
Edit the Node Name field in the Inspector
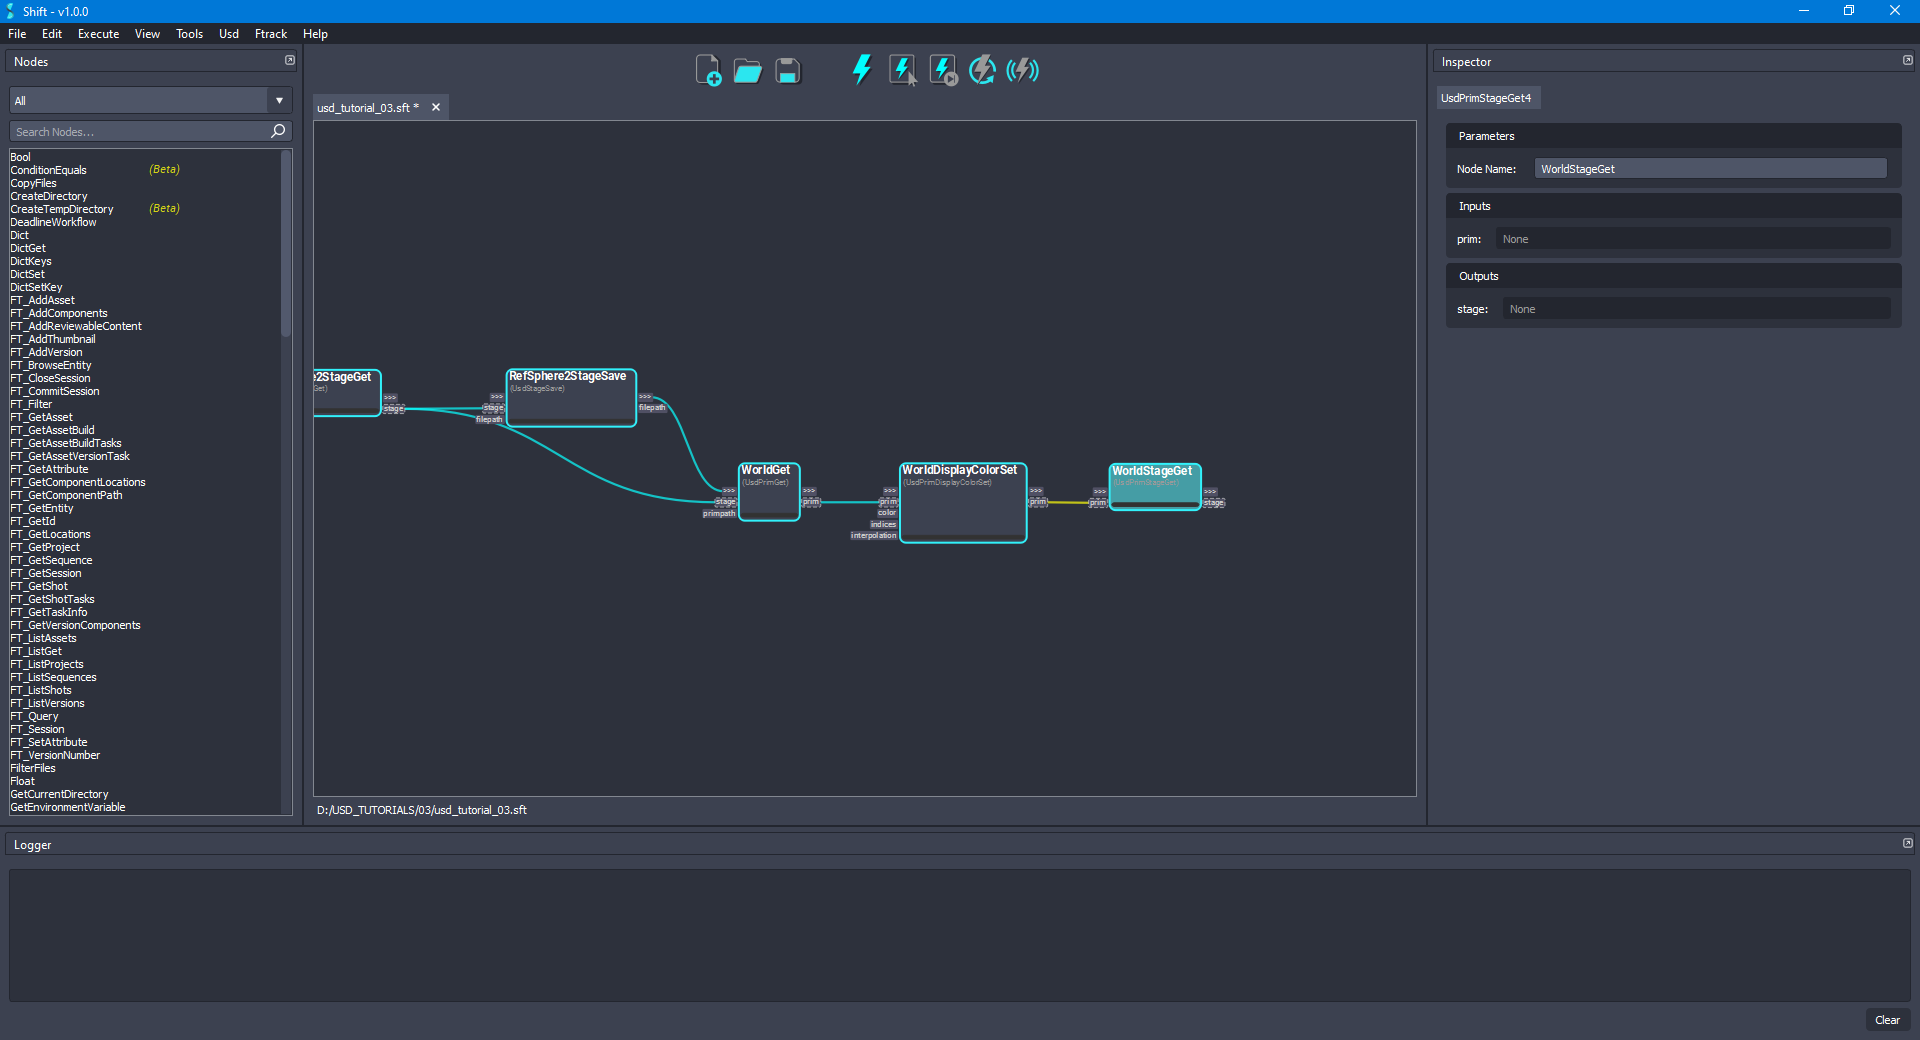click(x=1709, y=168)
